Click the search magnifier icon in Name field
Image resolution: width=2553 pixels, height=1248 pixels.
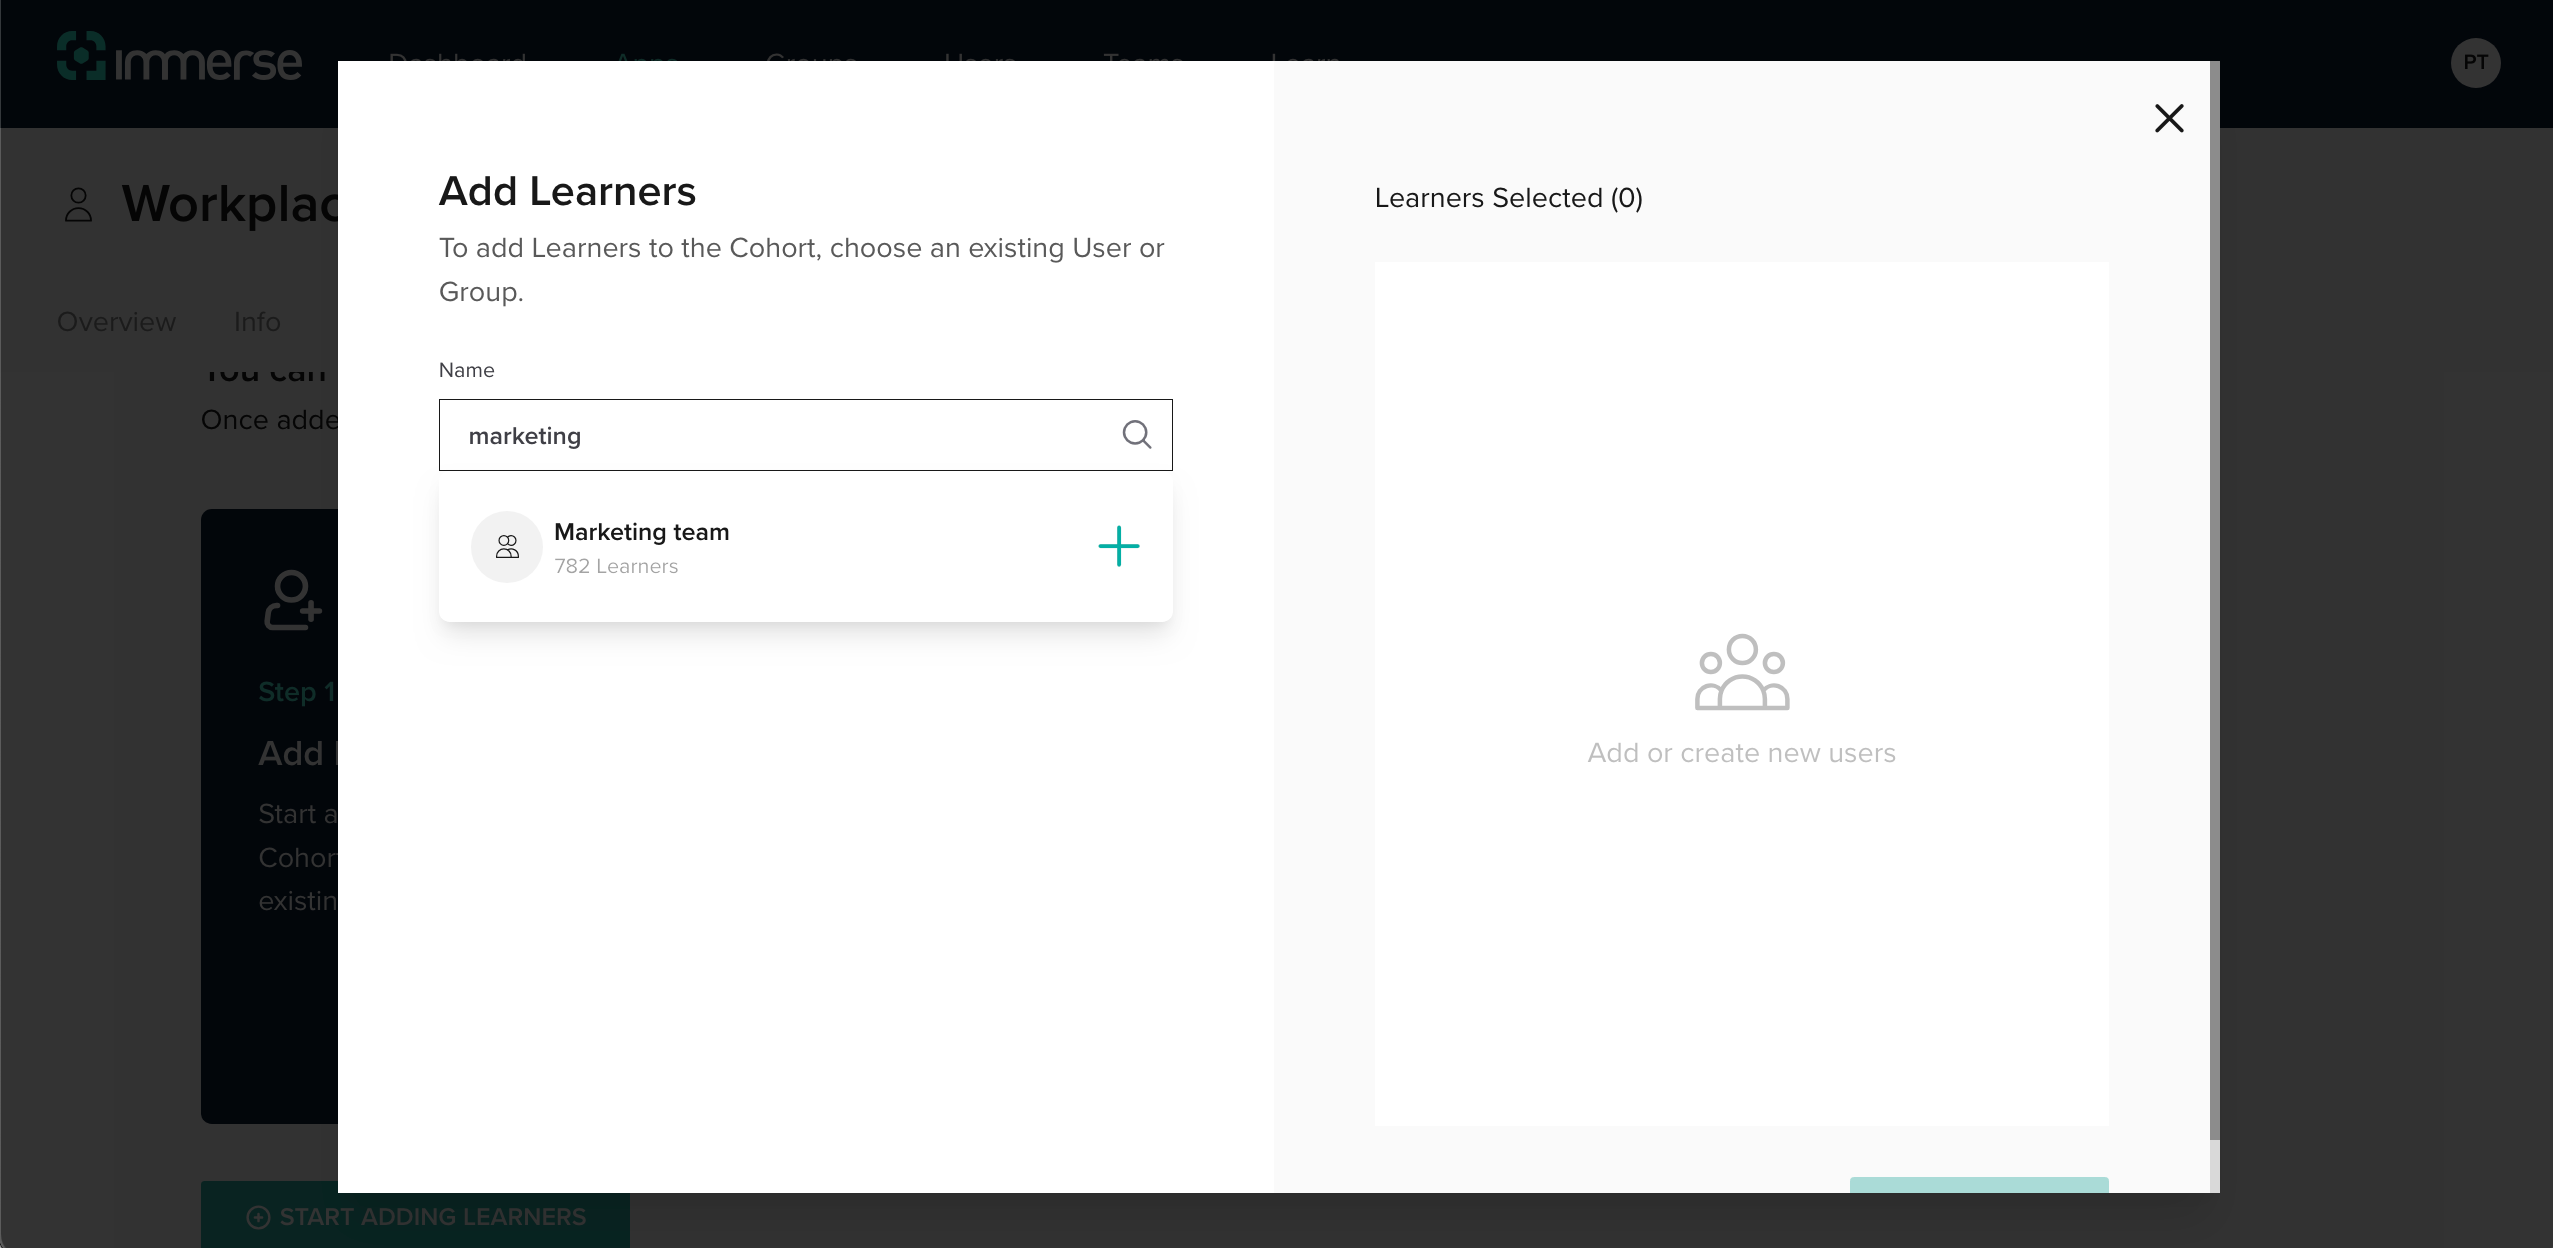(1136, 434)
